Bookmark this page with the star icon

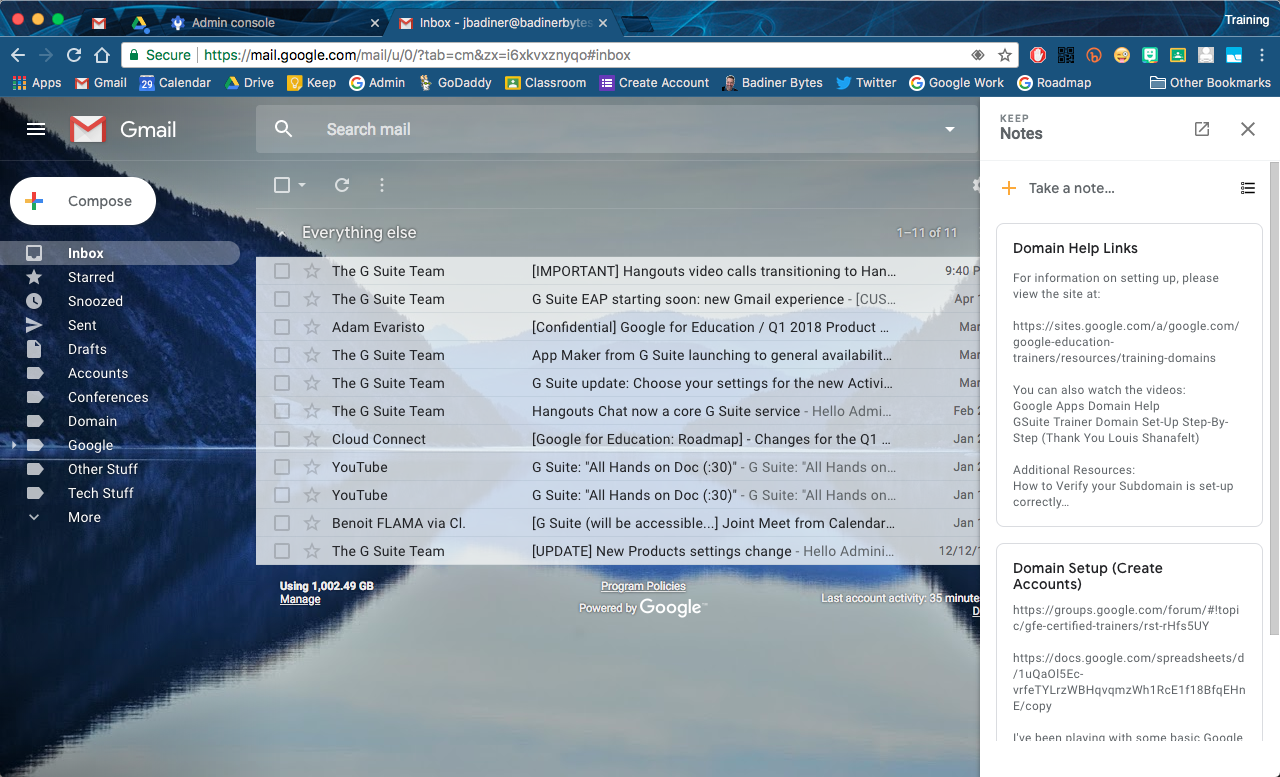(1005, 55)
